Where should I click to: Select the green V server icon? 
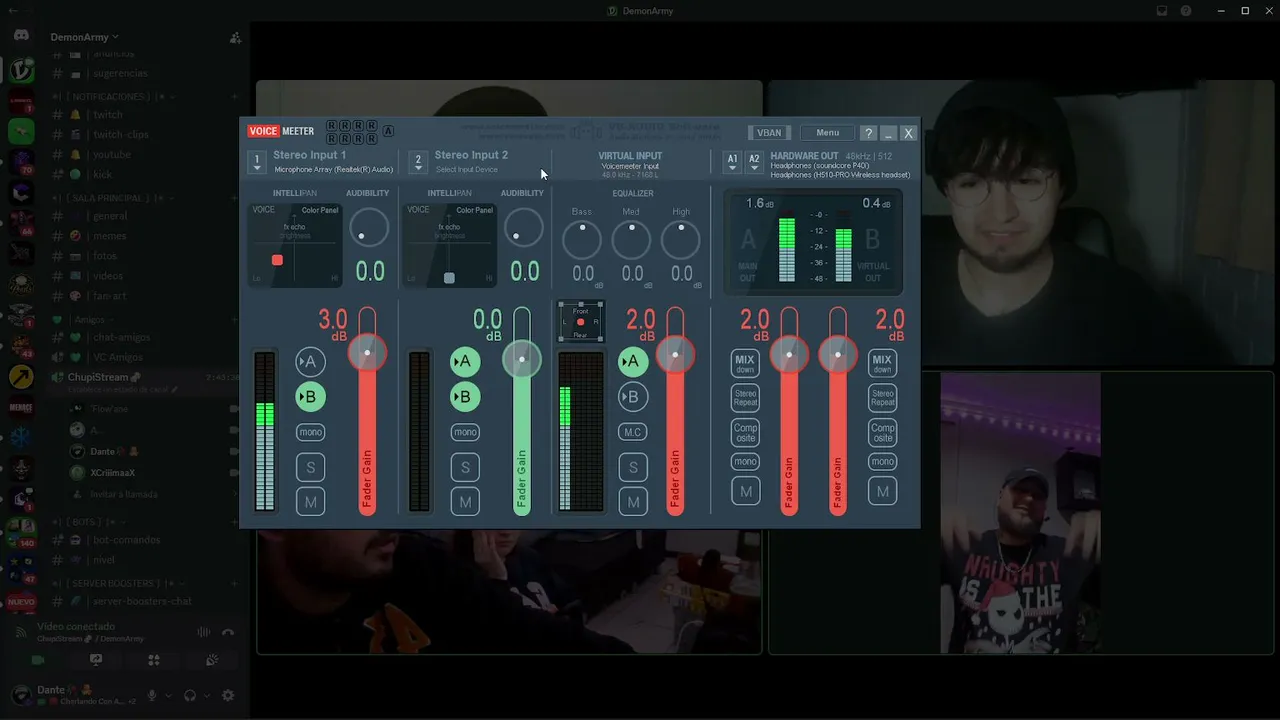[x=21, y=70]
